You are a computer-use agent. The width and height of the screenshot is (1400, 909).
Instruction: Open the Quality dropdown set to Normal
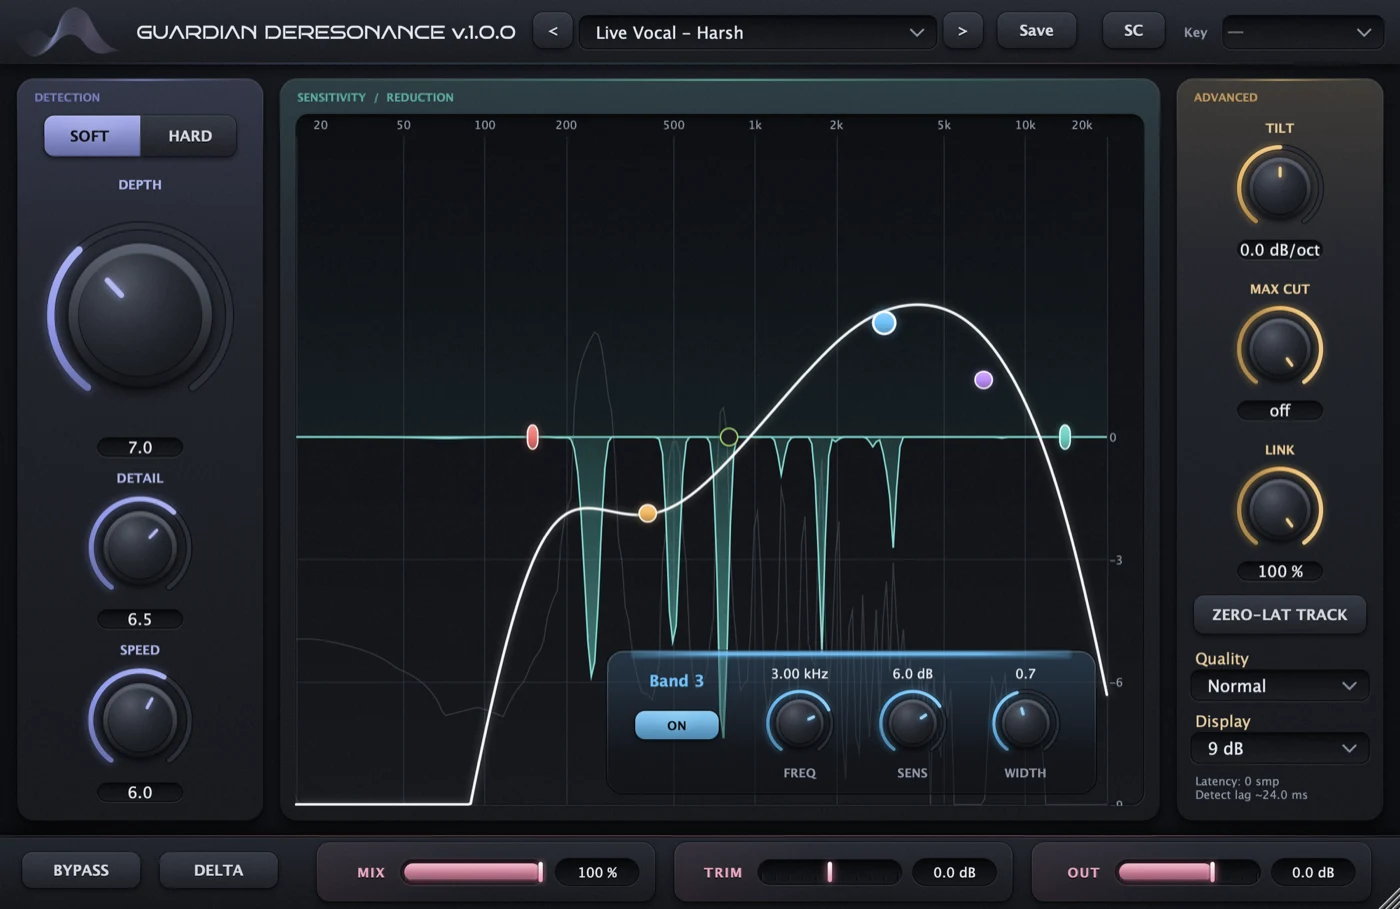click(1279, 686)
